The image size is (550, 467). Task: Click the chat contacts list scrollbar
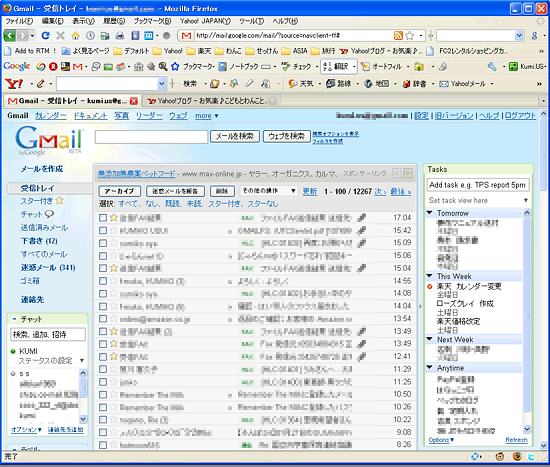[83, 396]
